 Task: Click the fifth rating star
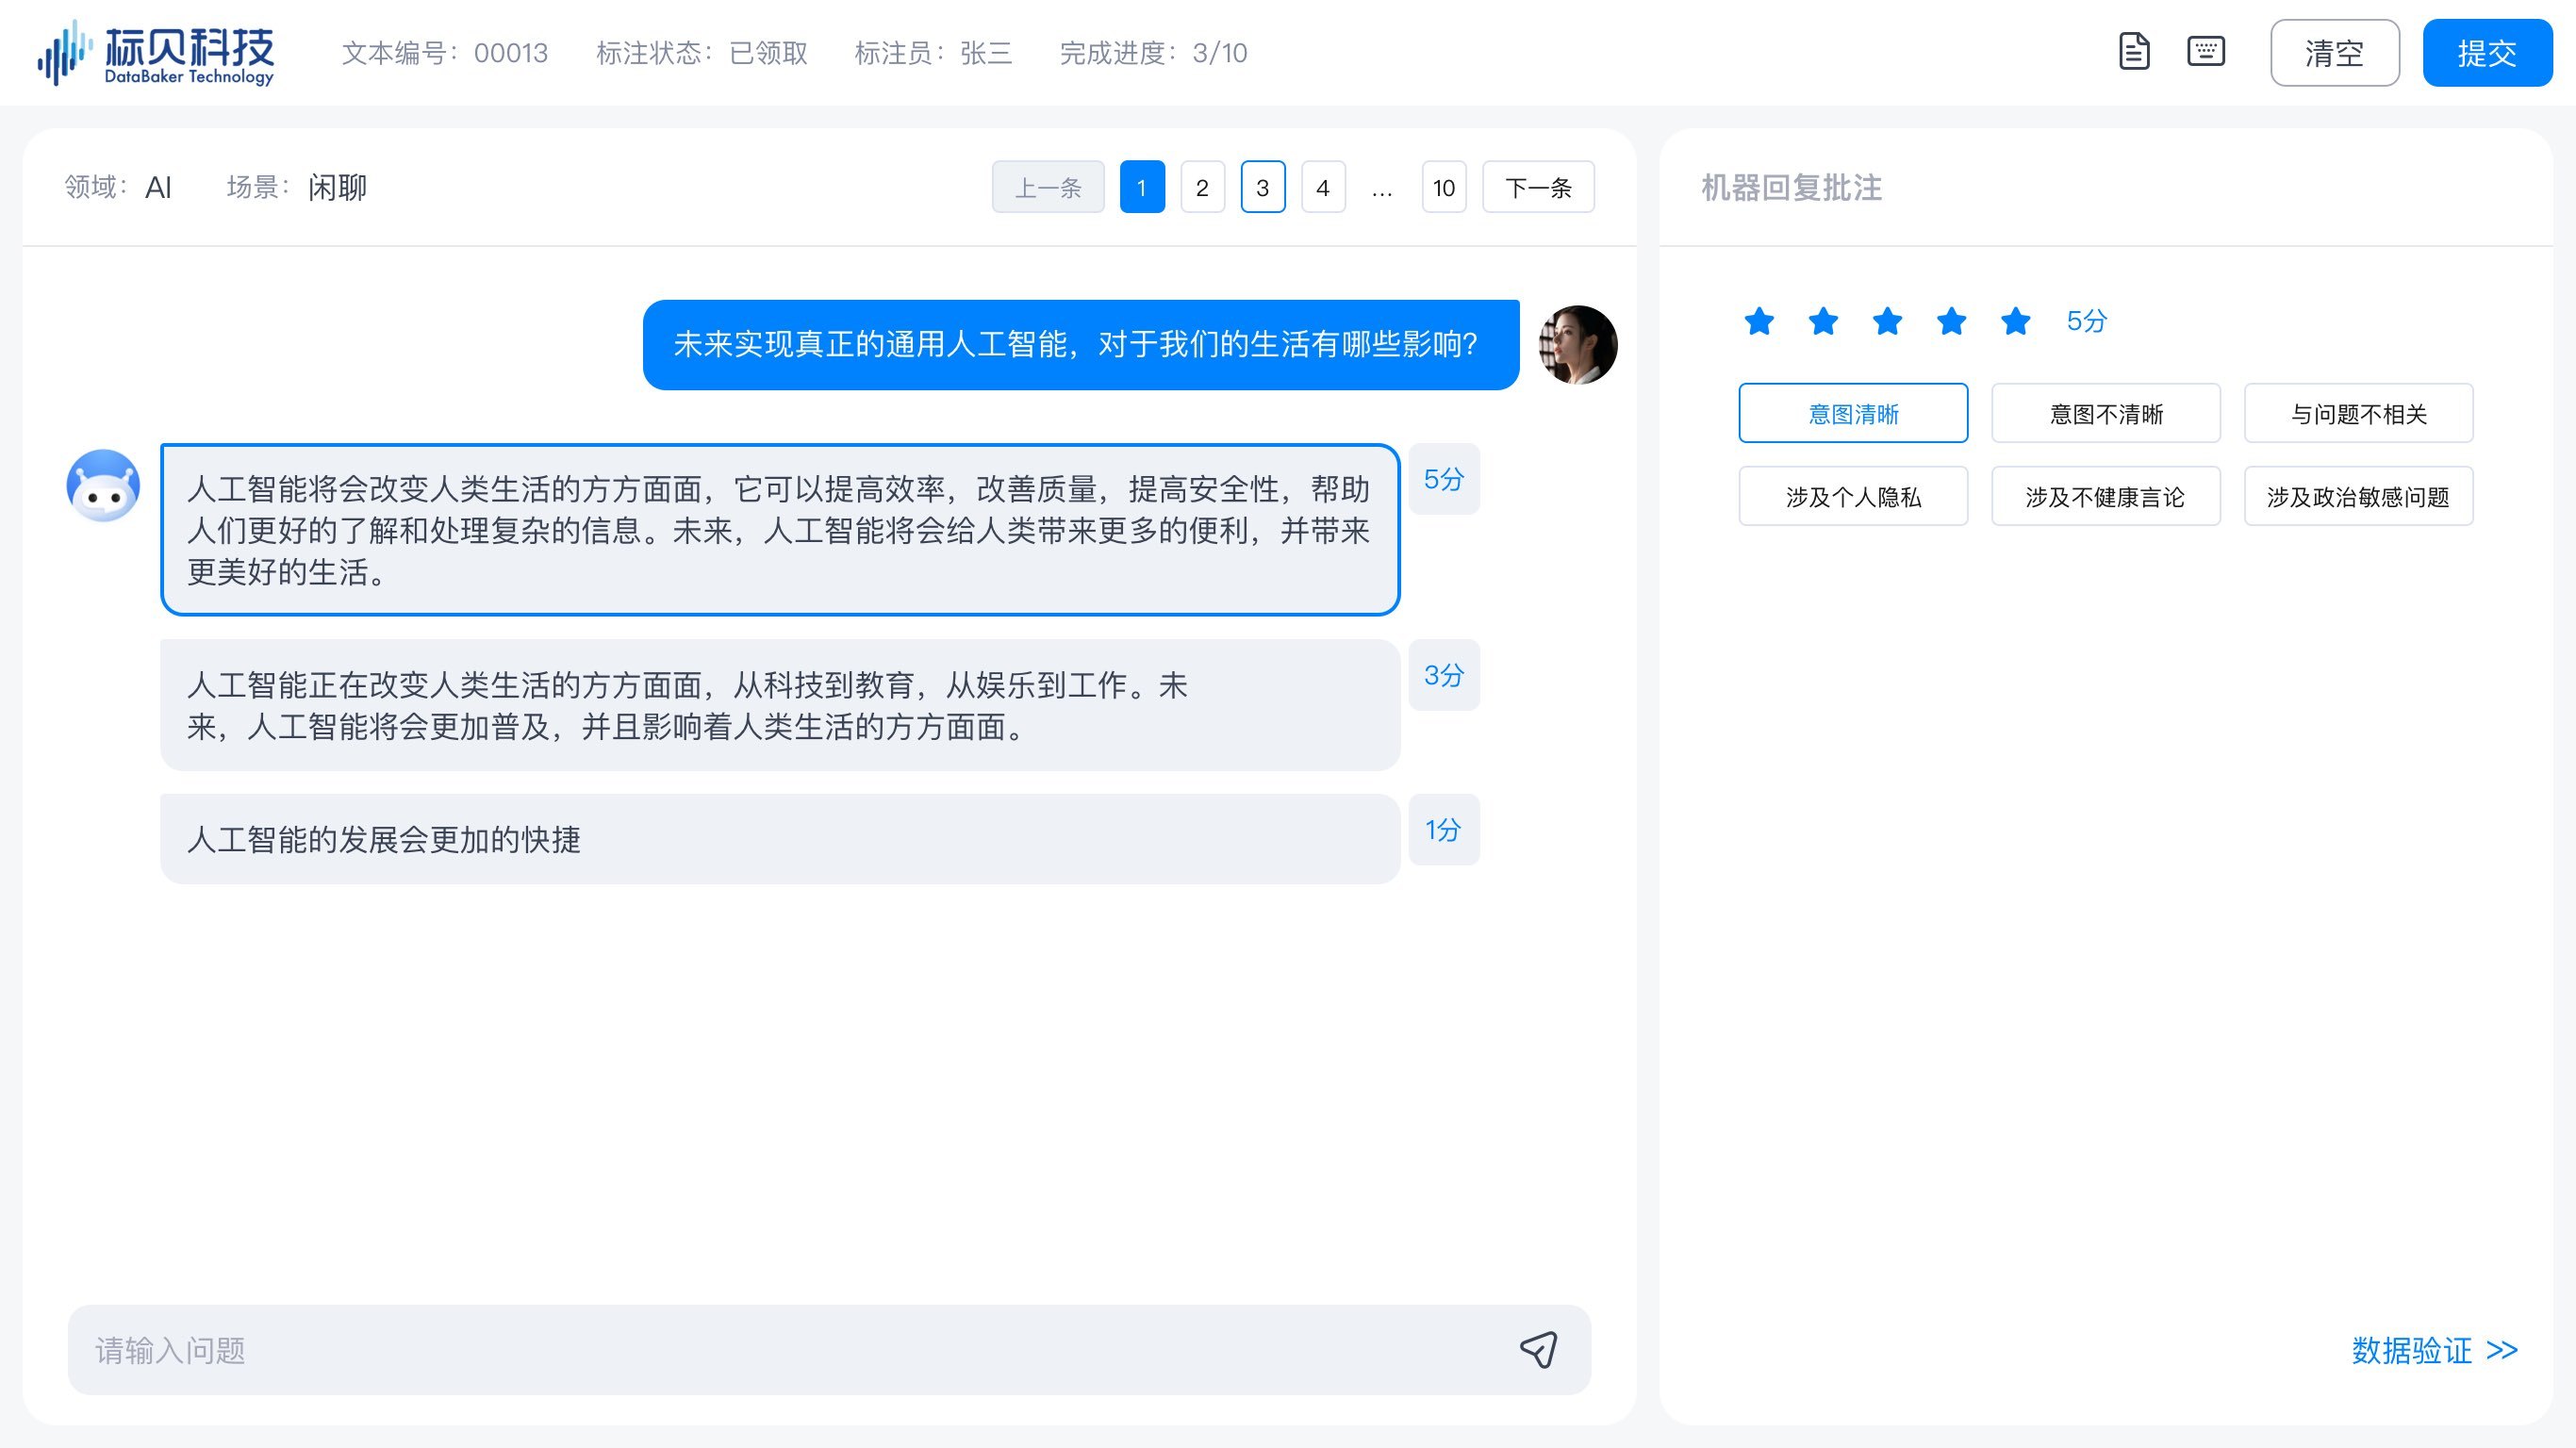click(x=2015, y=321)
